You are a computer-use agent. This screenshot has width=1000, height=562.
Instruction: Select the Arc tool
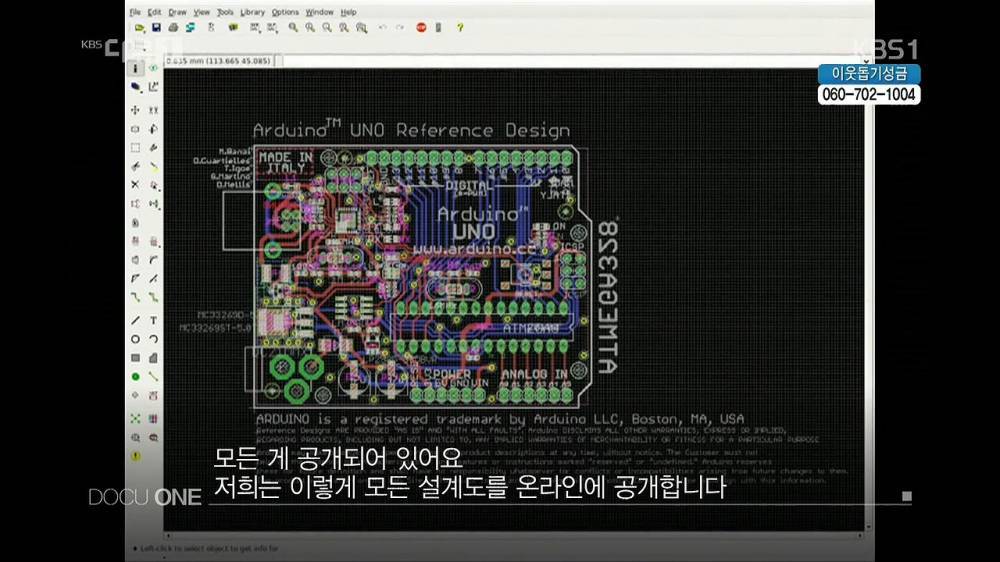[153, 339]
